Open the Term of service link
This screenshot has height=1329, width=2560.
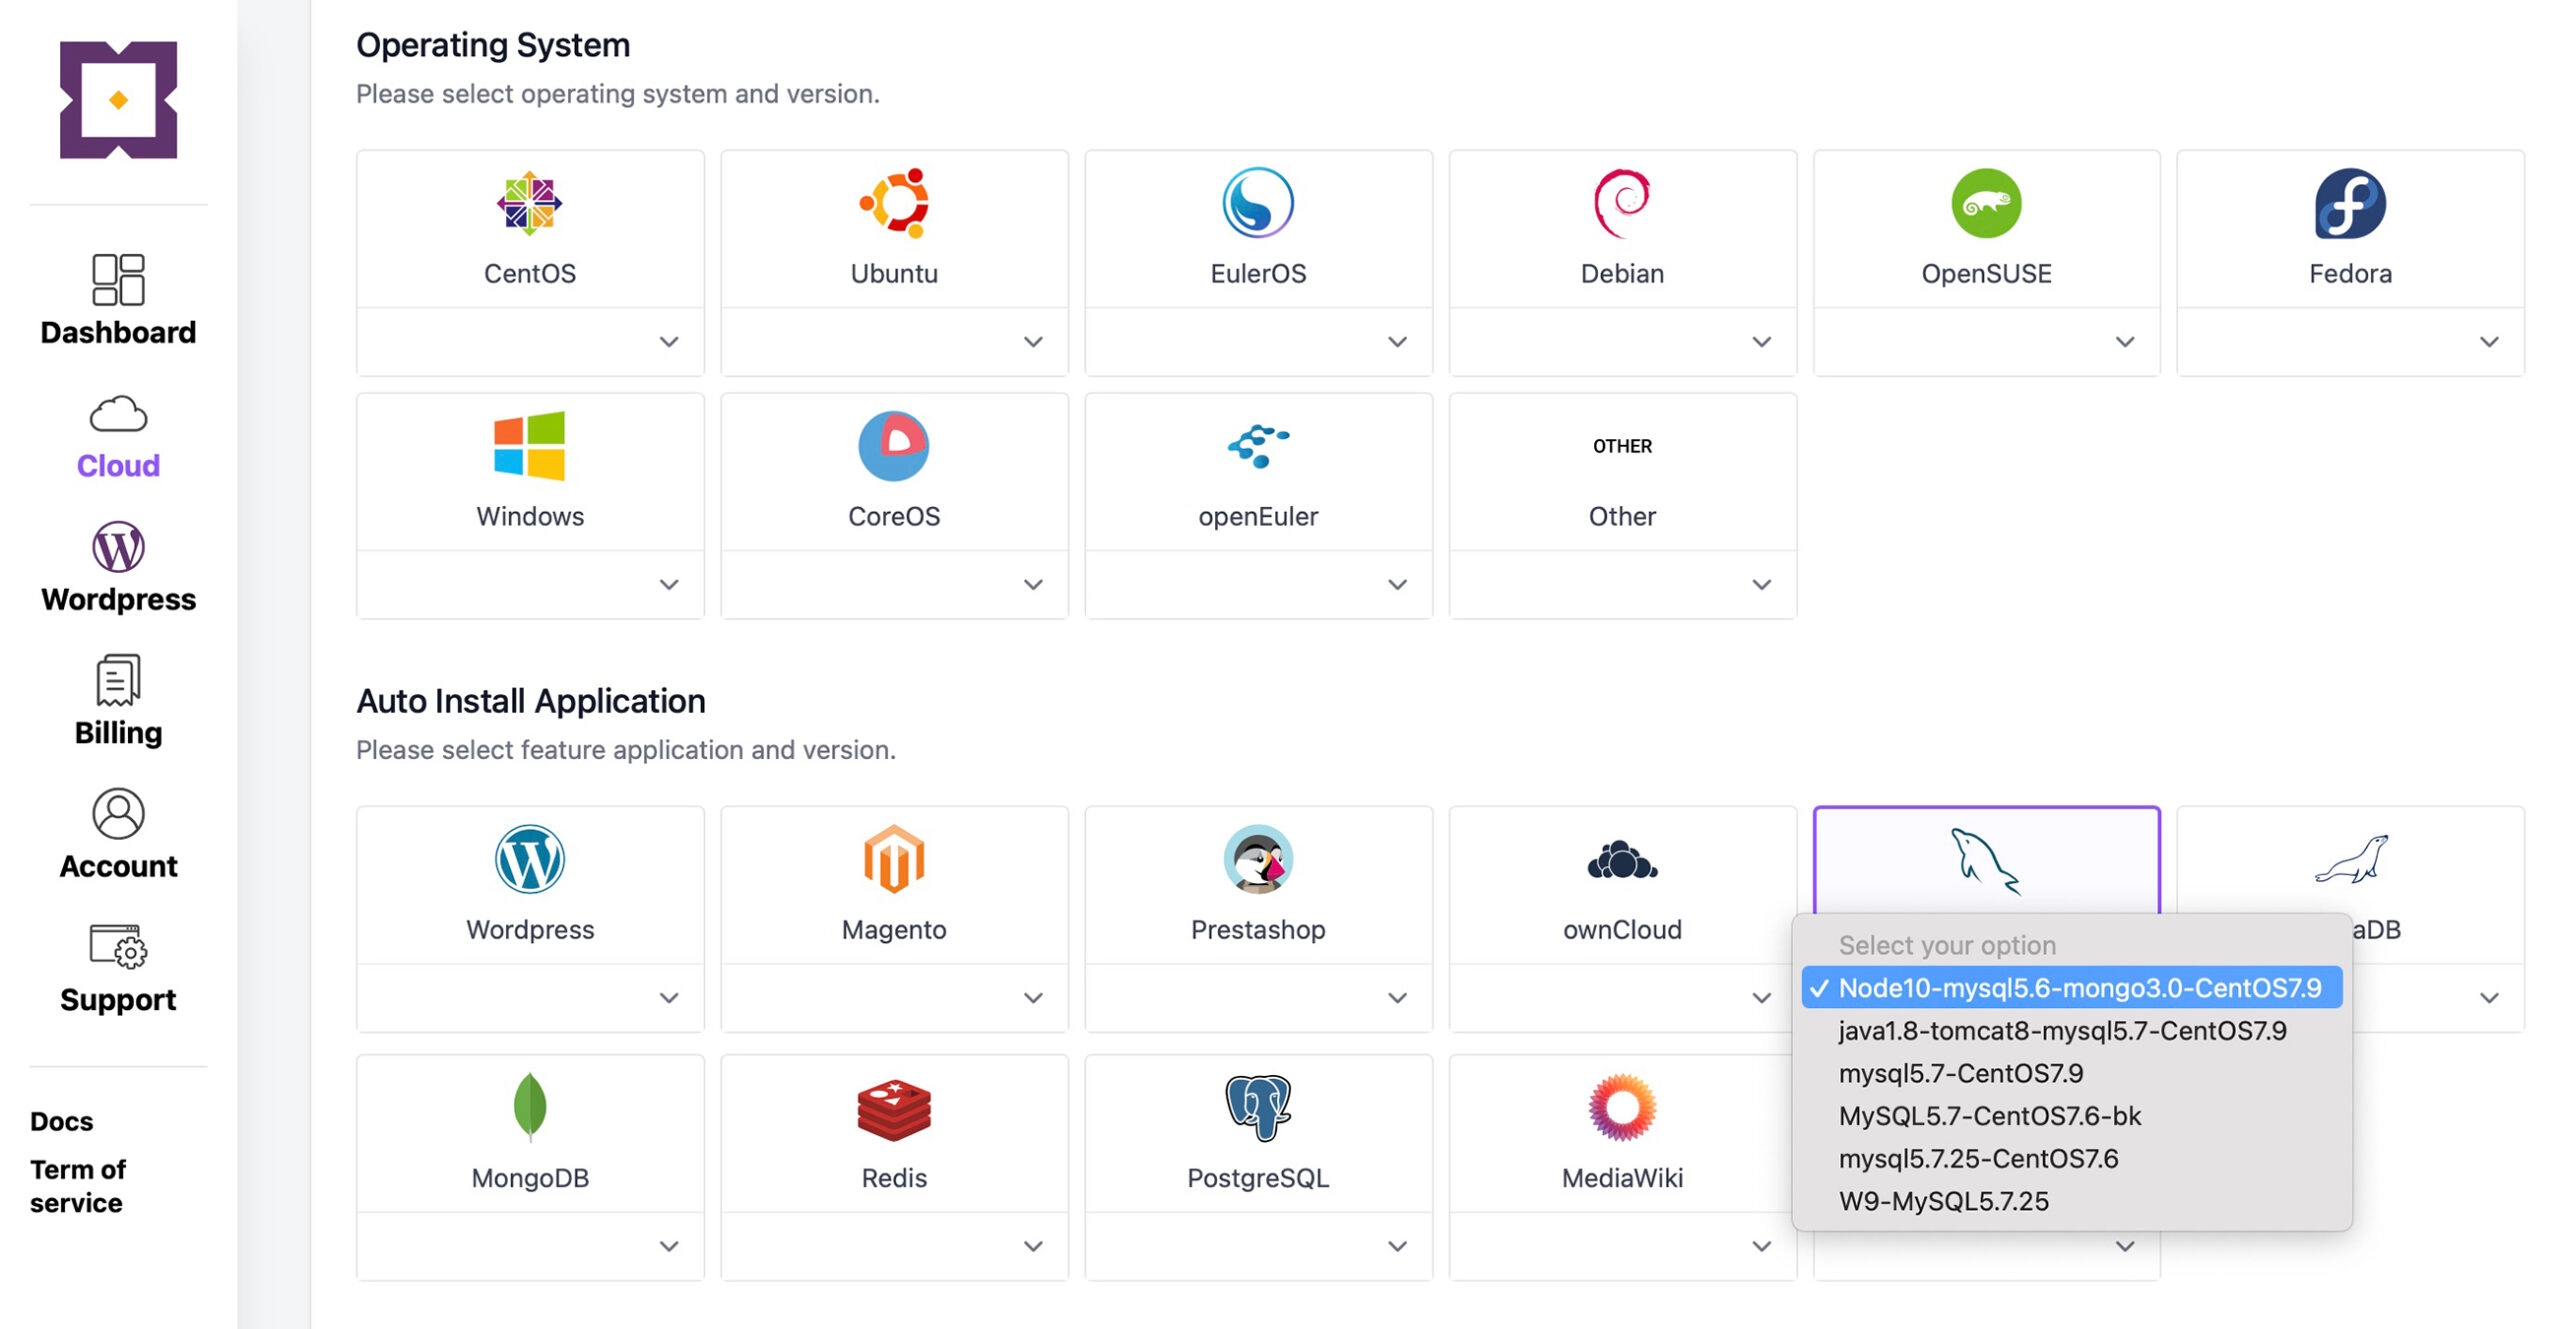pyautogui.click(x=77, y=1186)
